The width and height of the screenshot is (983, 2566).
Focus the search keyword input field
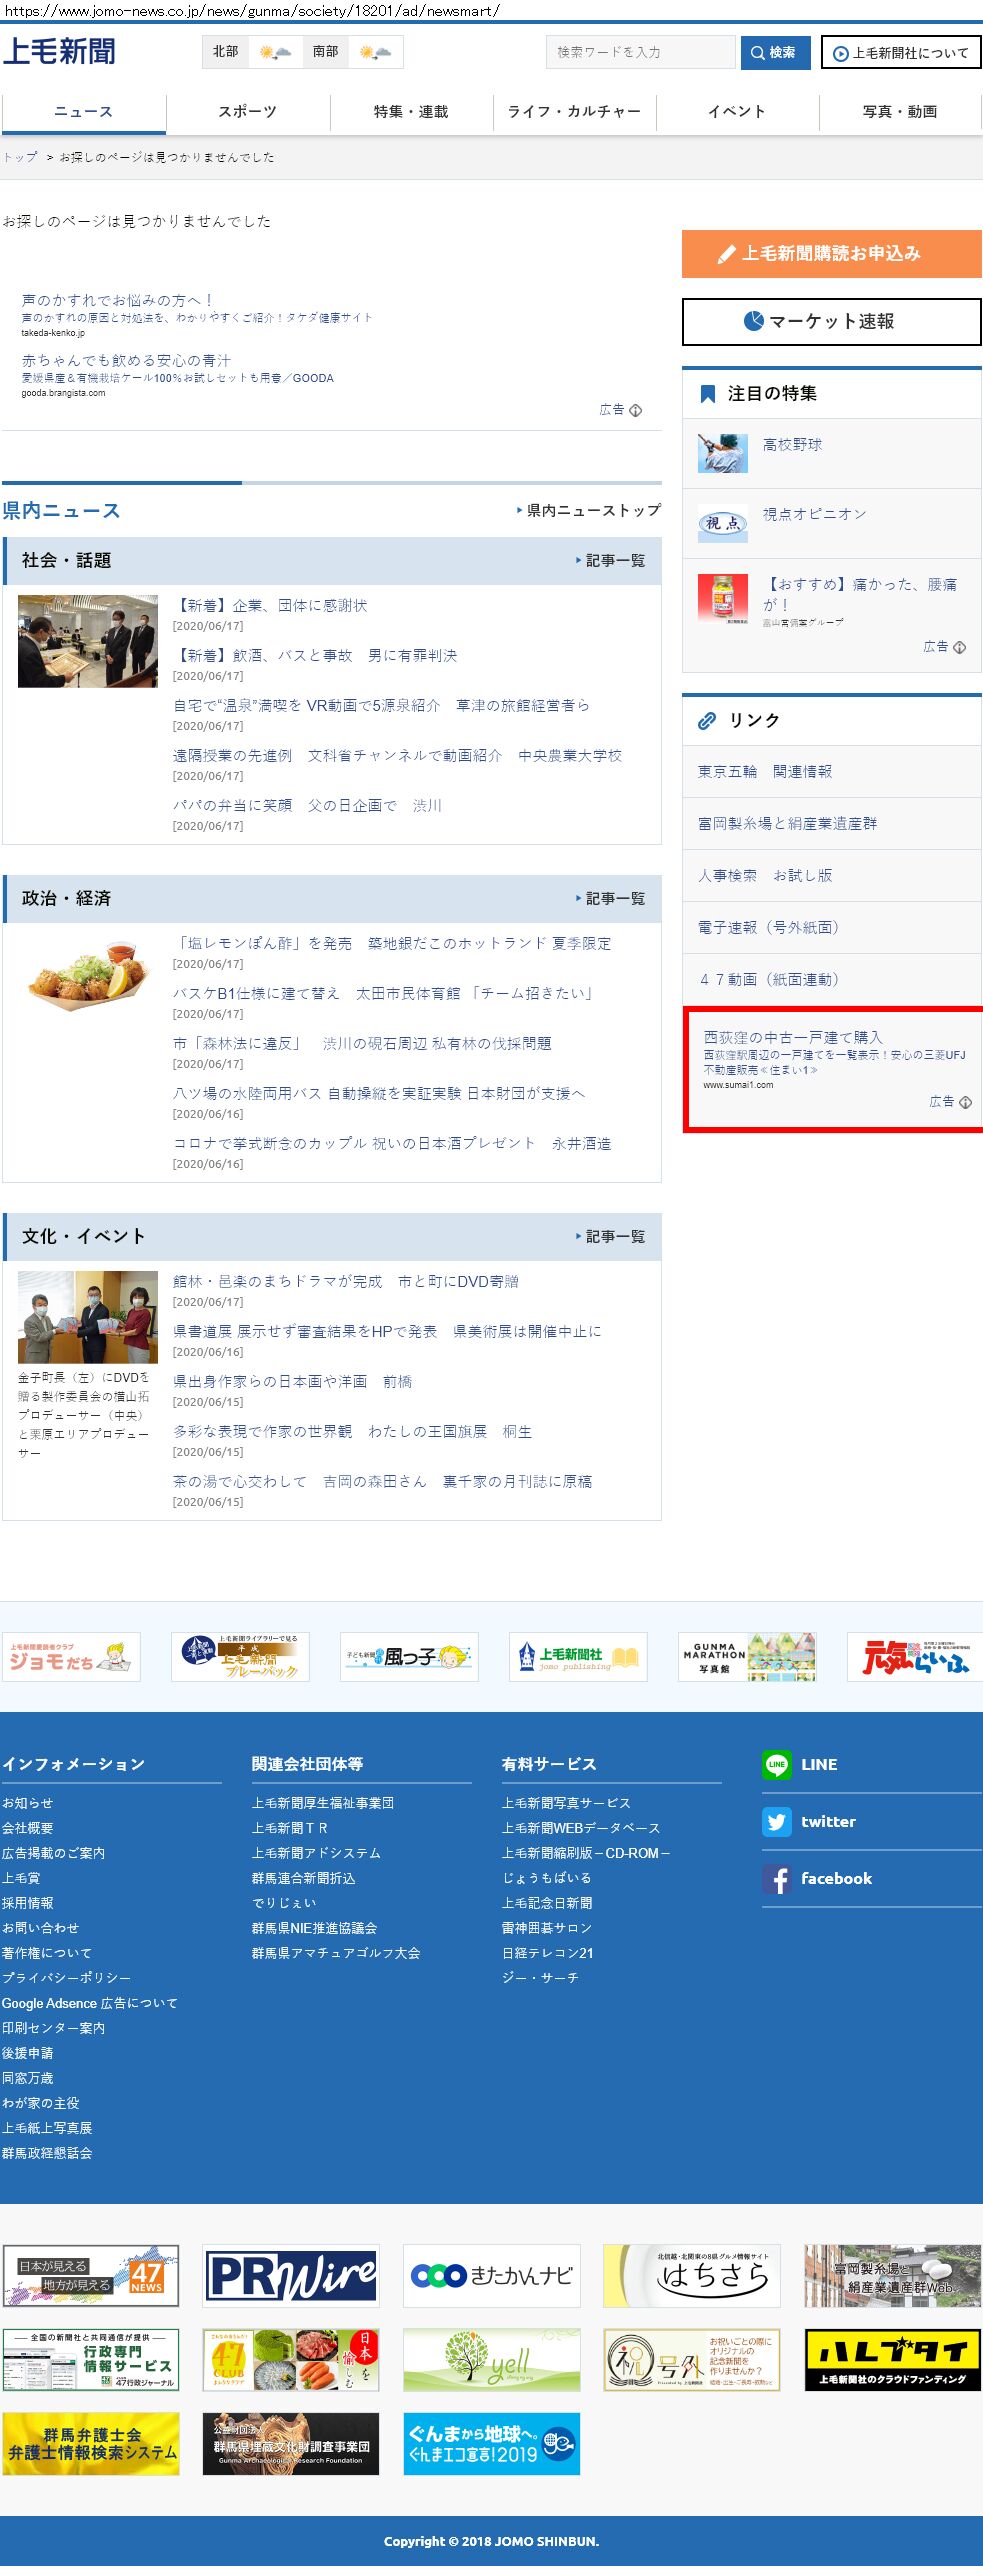[x=640, y=52]
